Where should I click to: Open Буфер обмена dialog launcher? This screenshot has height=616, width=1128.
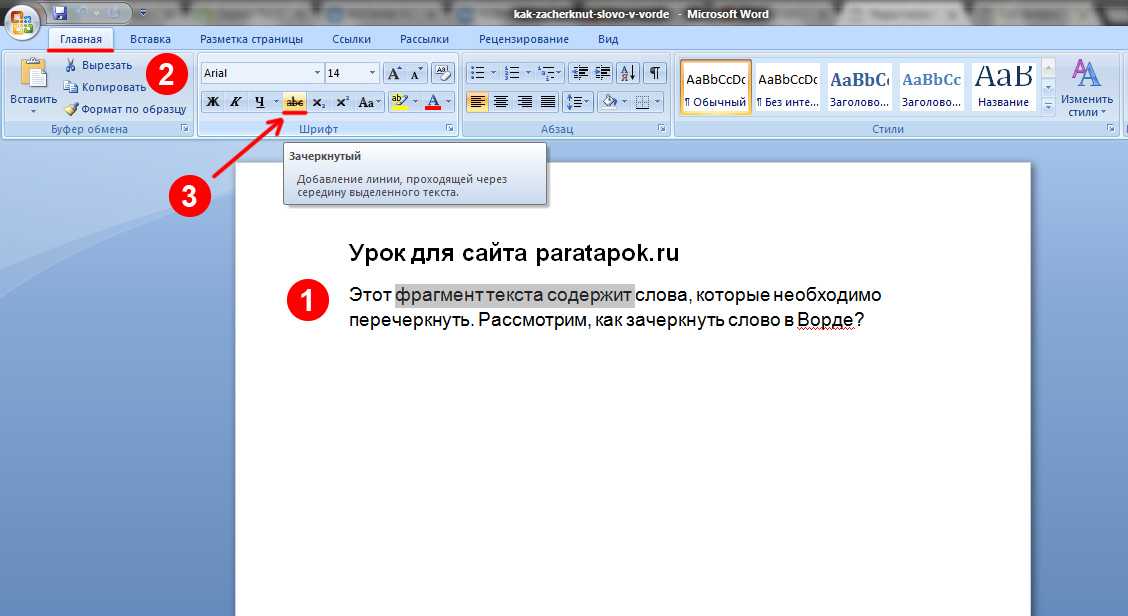(185, 128)
